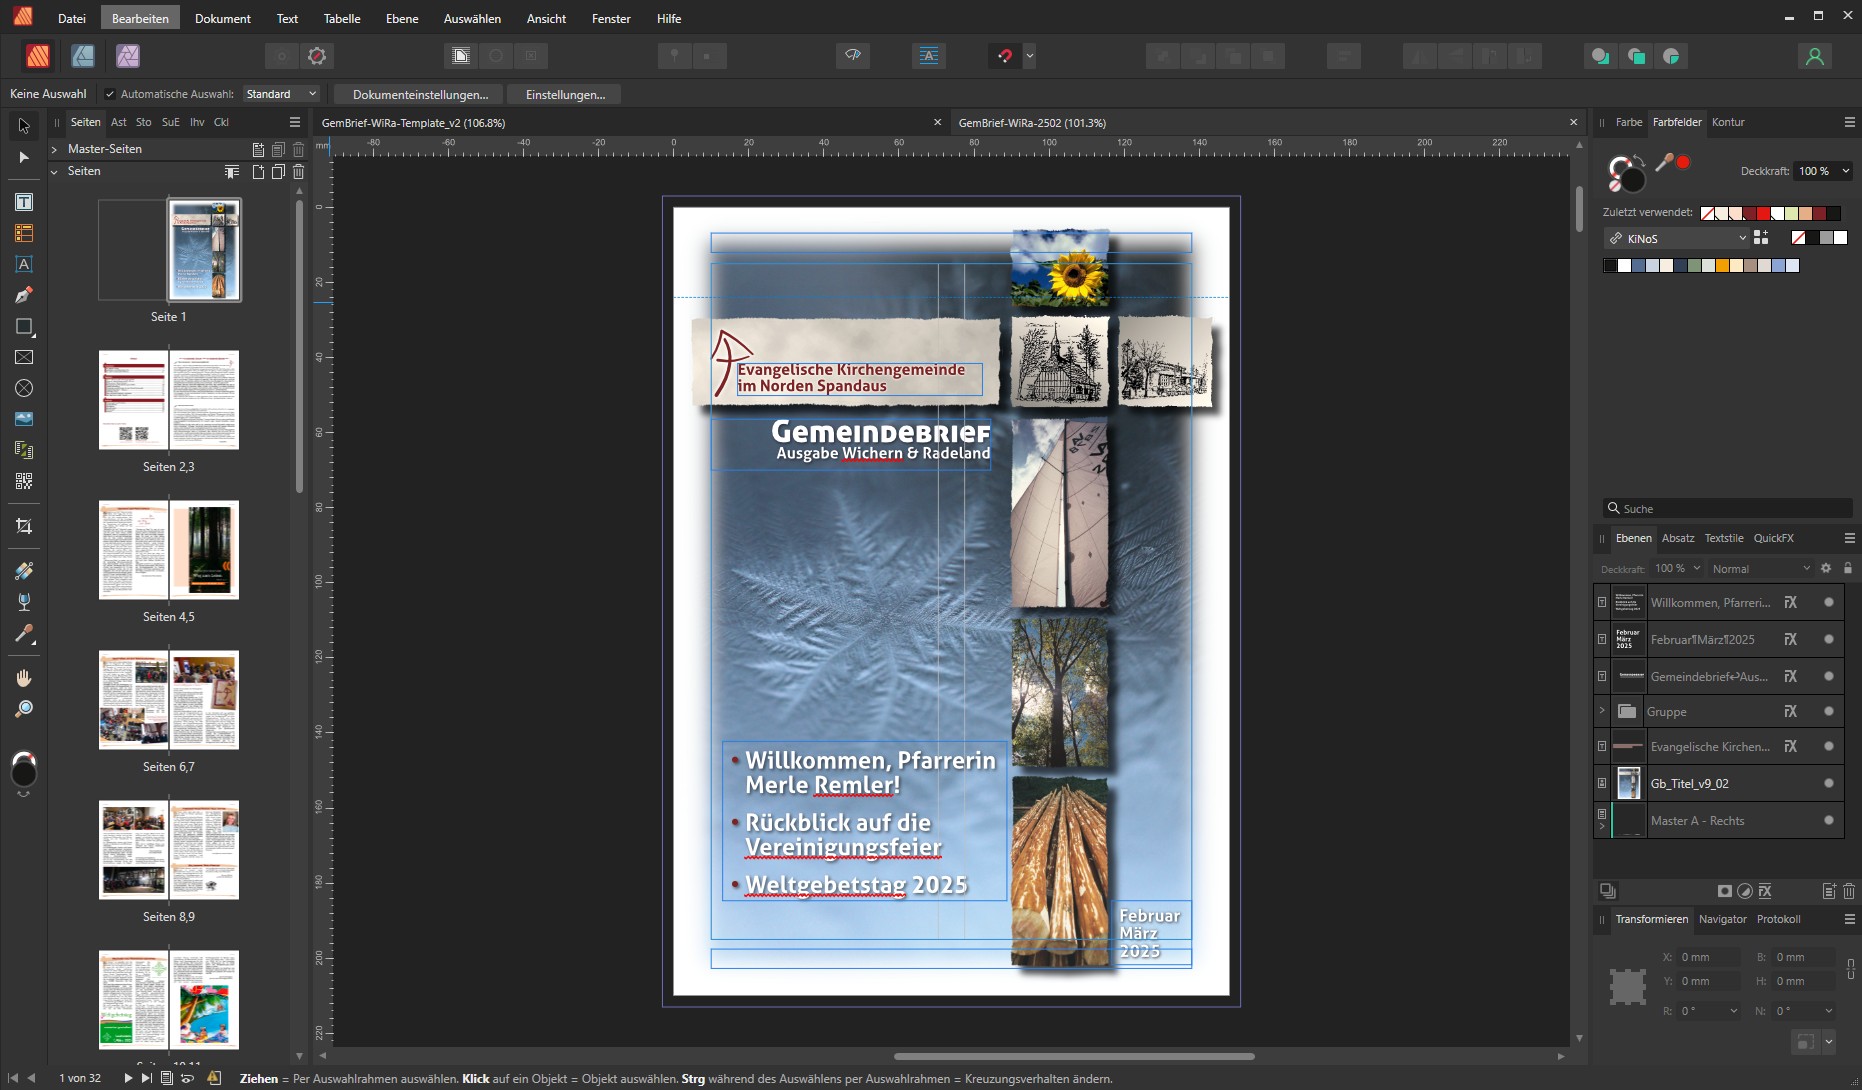Viewport: 1862px width, 1090px height.
Task: Switch to the Kontur tab
Action: click(x=1728, y=122)
